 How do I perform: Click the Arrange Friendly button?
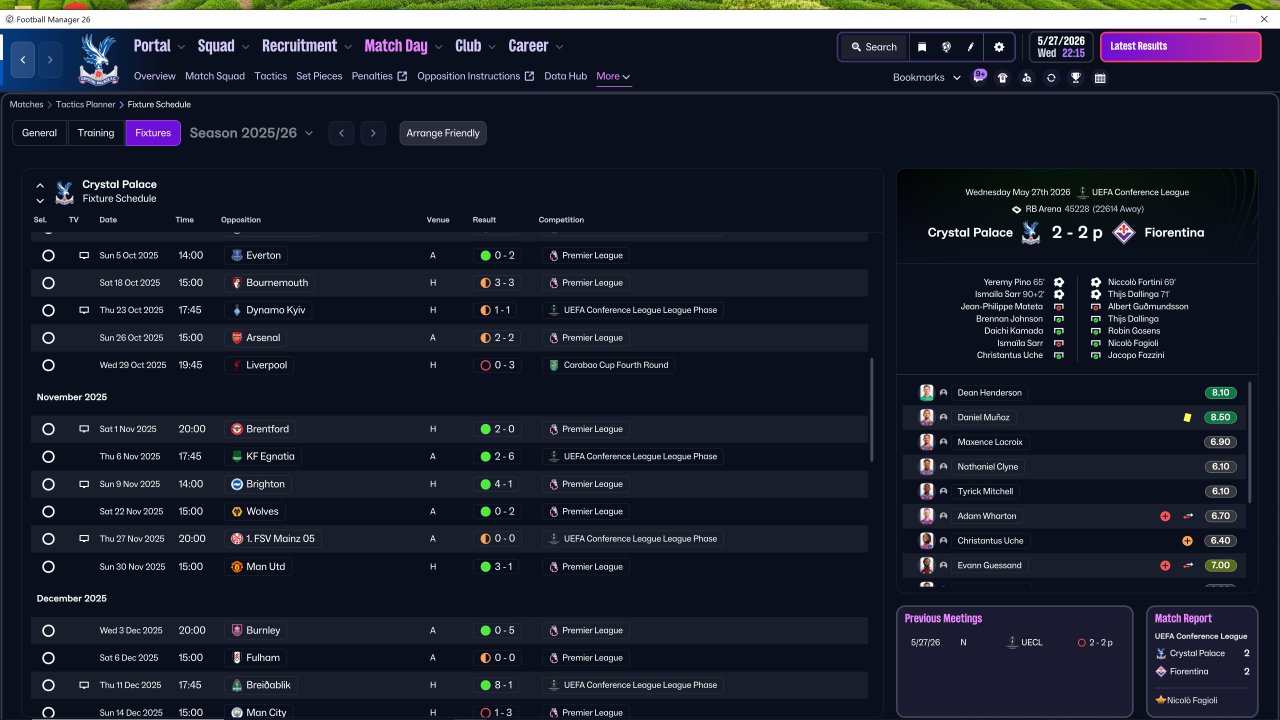(443, 133)
